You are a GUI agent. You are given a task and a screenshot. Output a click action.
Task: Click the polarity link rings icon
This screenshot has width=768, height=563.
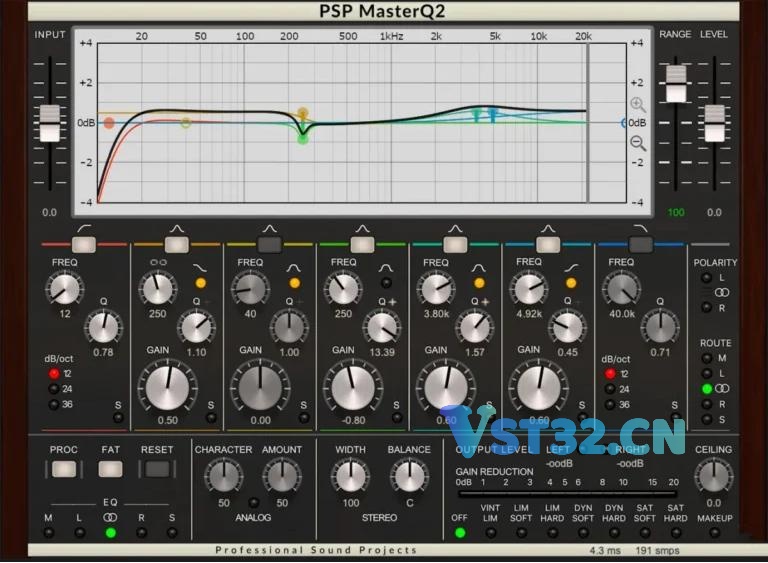(x=722, y=293)
